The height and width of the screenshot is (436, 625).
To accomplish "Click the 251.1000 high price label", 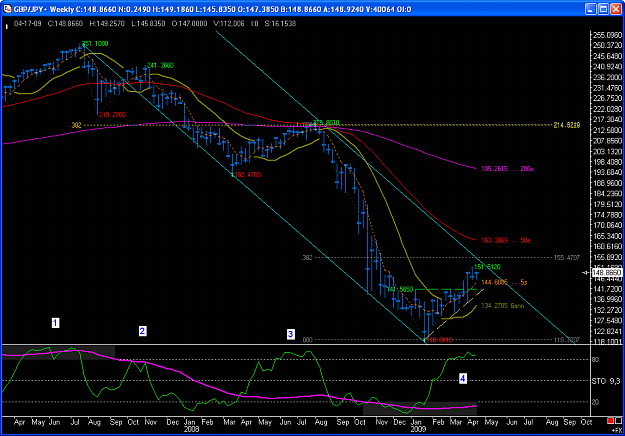I will [95, 43].
